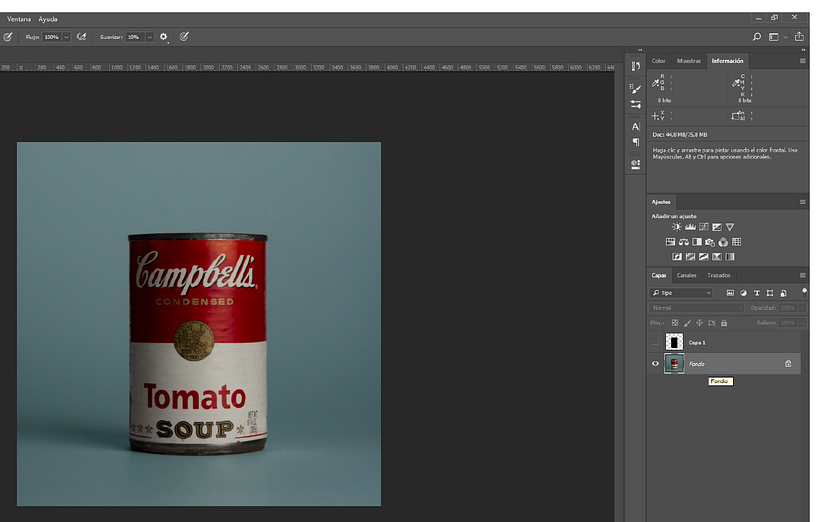Image resolution: width=820 pixels, height=522 pixels.
Task: Show the Capa 1 layer visibility
Action: 655,342
